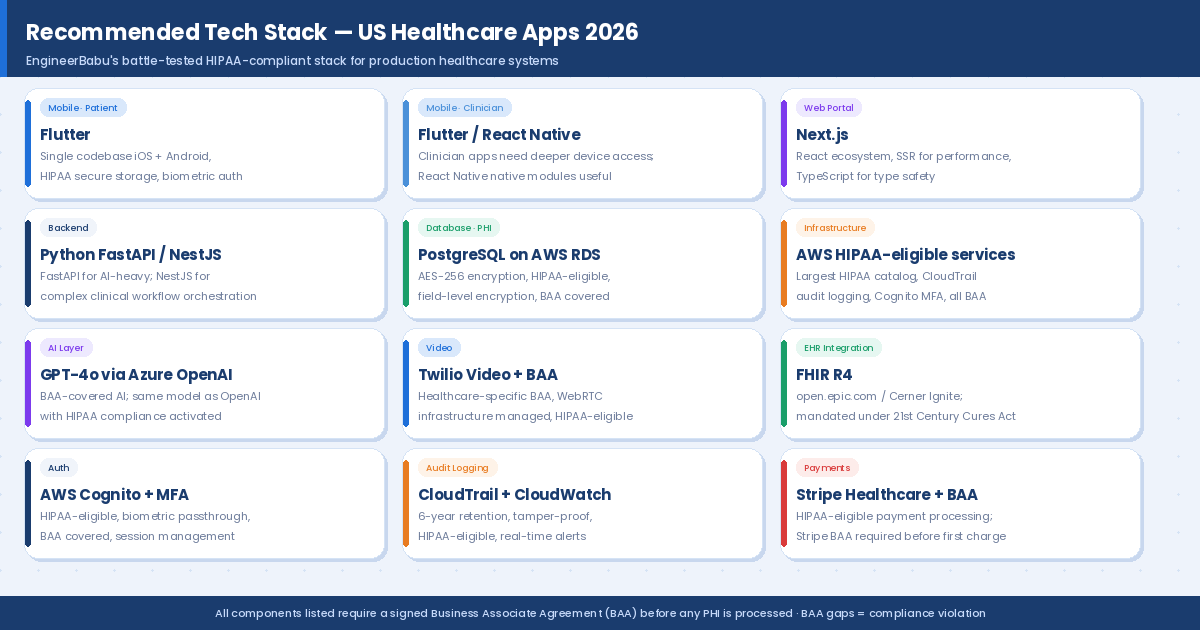Select the 'AWS HIPAA-eligible services' heading
The image size is (1200, 630).
click(905, 255)
